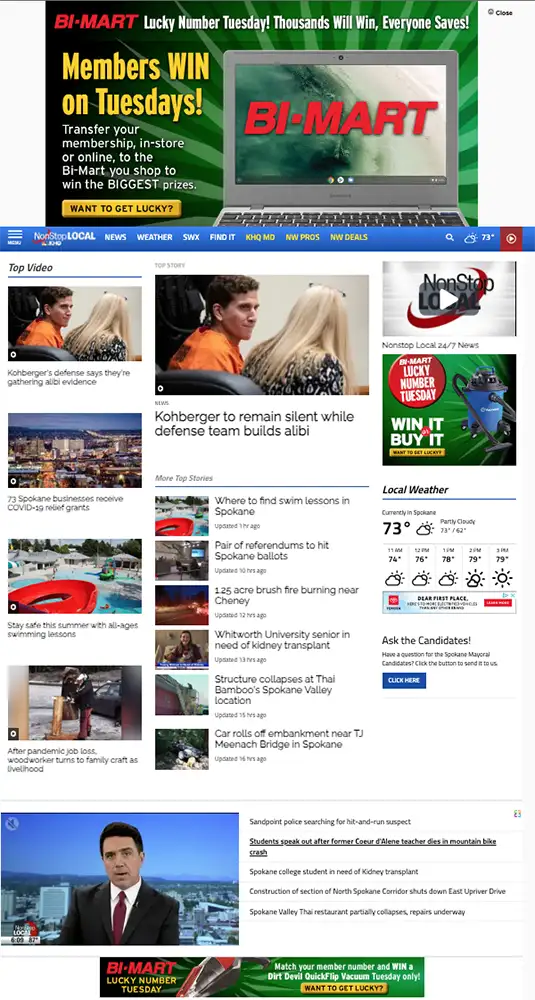Open Kohberger to remain silent headline
Screen dimensions: 535x1000
pyautogui.click(x=254, y=423)
